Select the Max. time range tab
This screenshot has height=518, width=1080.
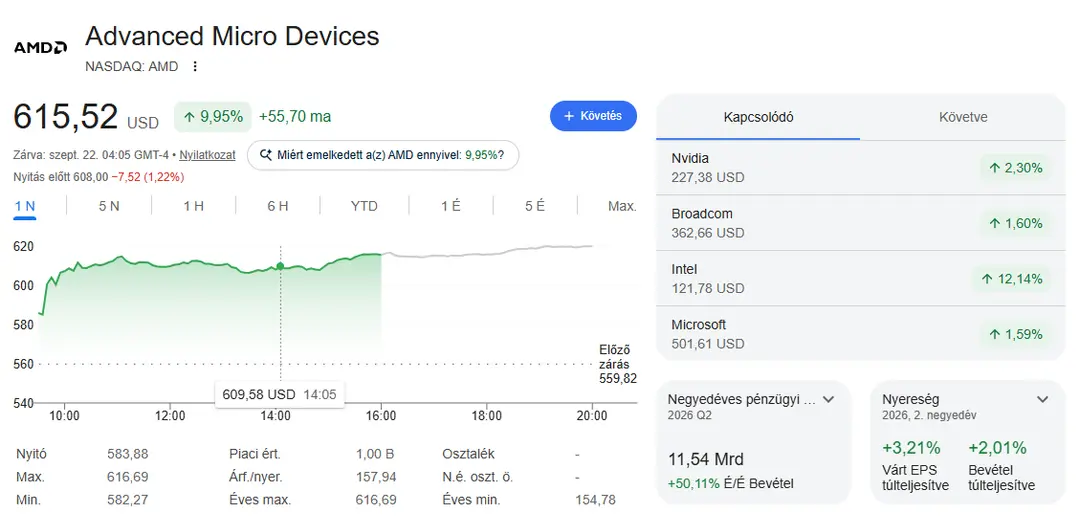tap(622, 205)
